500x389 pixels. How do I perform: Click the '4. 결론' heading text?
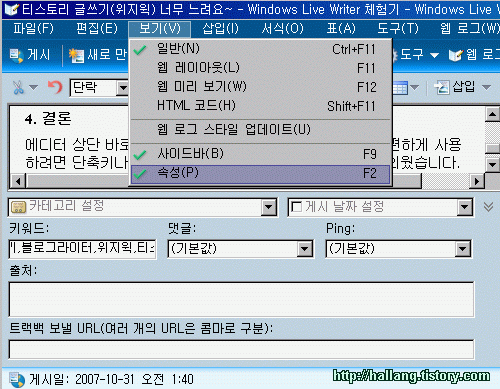tap(48, 118)
